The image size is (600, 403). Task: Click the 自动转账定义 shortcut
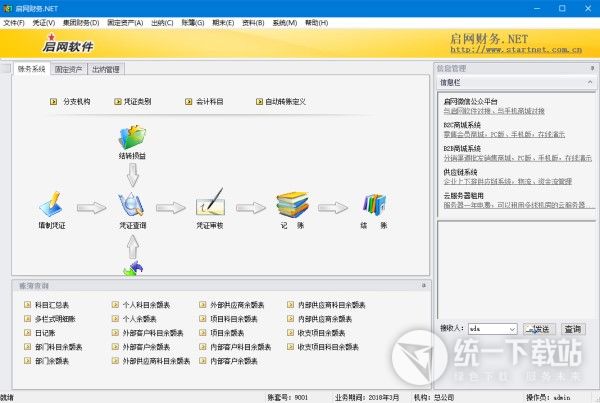pyautogui.click(x=284, y=102)
